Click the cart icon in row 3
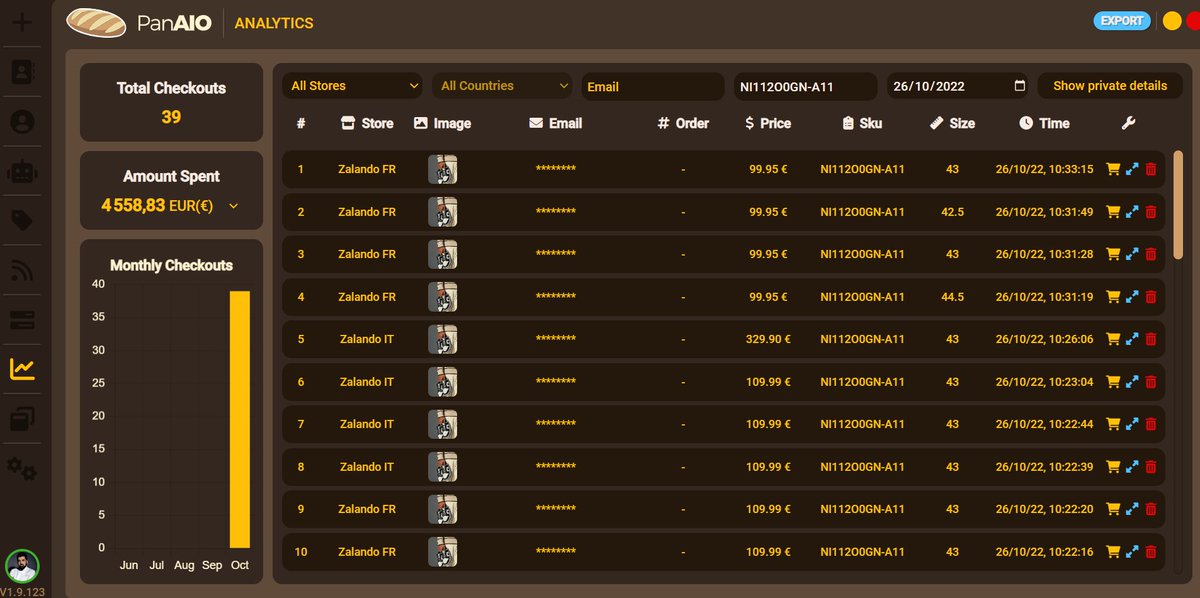 (x=1112, y=254)
